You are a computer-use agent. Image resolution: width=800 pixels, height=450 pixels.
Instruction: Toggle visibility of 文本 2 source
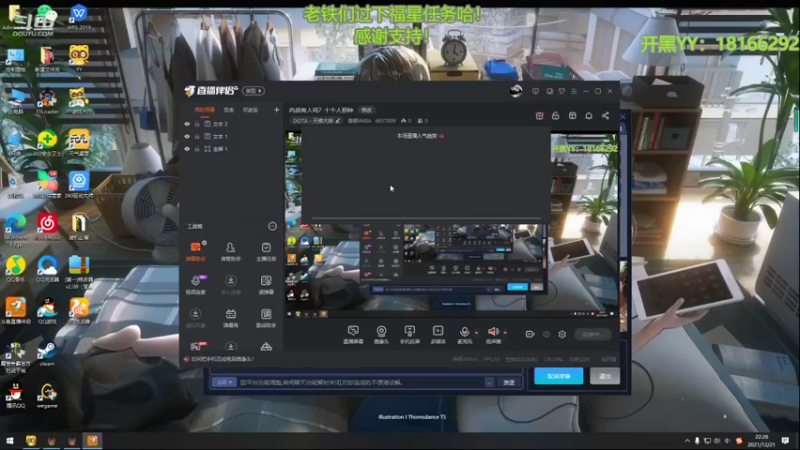point(187,124)
